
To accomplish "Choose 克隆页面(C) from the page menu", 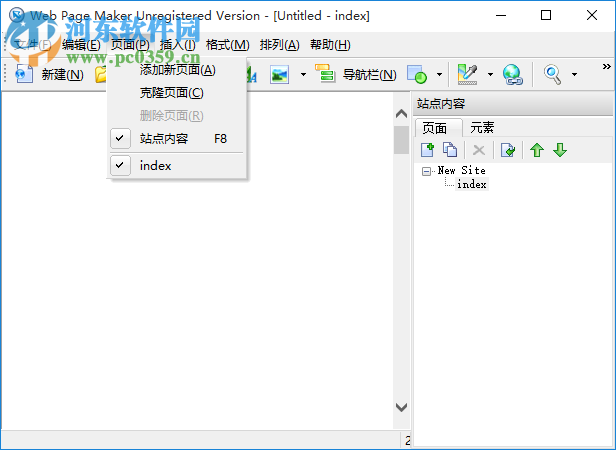I will [172, 93].
